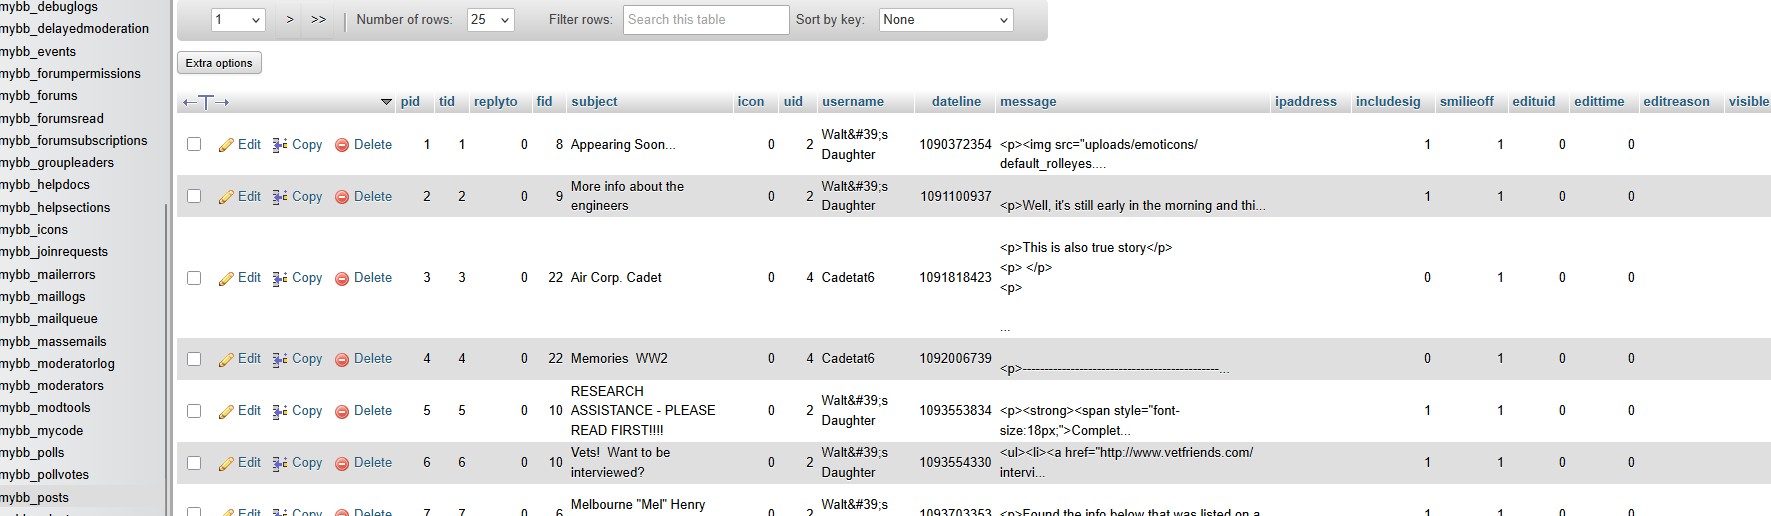
Task: Open mybb_forums table in sidebar
Action: click(39, 96)
